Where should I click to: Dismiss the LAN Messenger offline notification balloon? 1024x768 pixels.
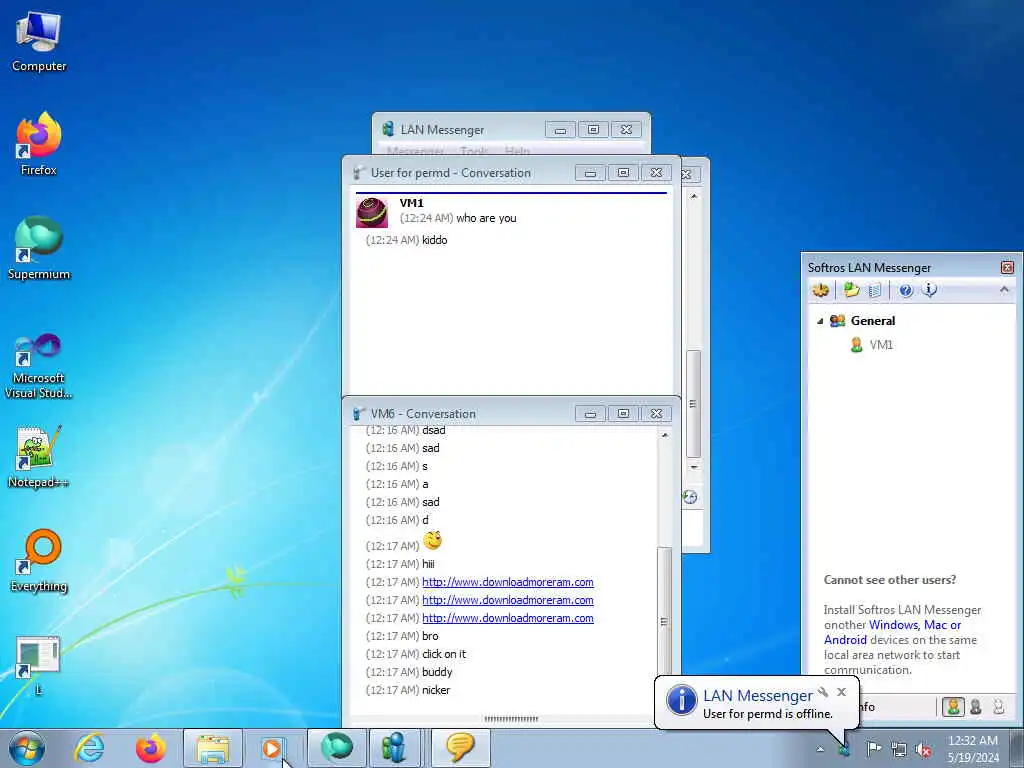[x=841, y=692]
